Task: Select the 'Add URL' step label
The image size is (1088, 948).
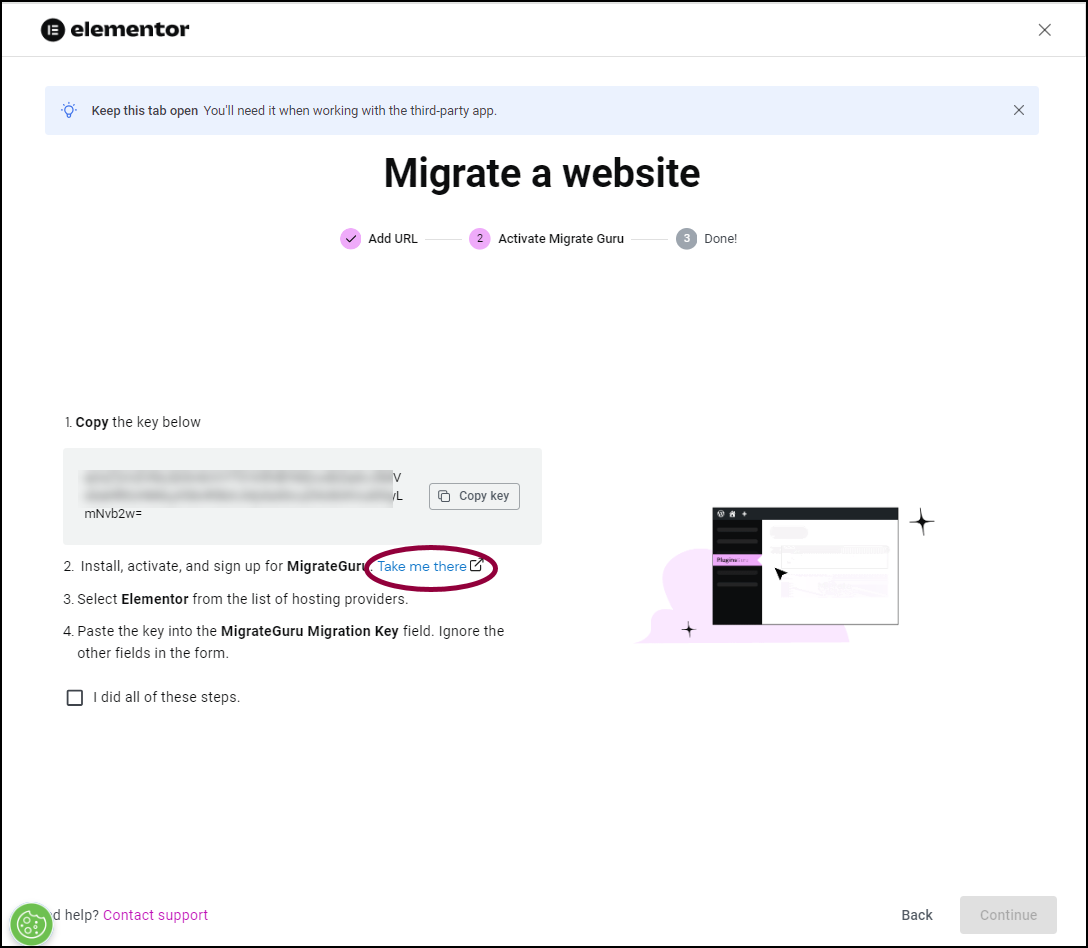Action: (x=393, y=239)
